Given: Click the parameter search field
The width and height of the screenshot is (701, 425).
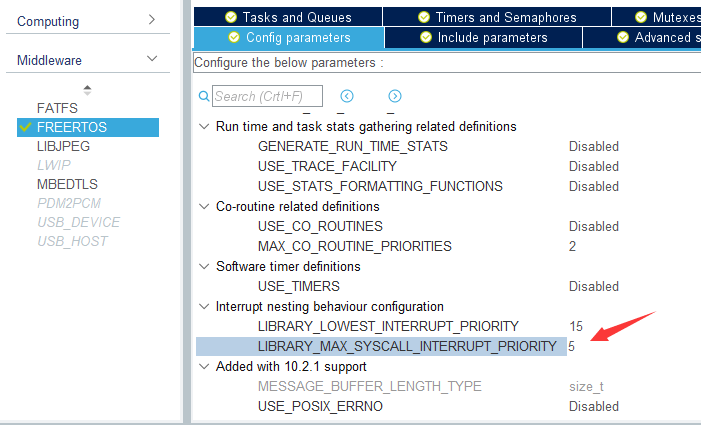Looking at the screenshot, I should [x=267, y=96].
